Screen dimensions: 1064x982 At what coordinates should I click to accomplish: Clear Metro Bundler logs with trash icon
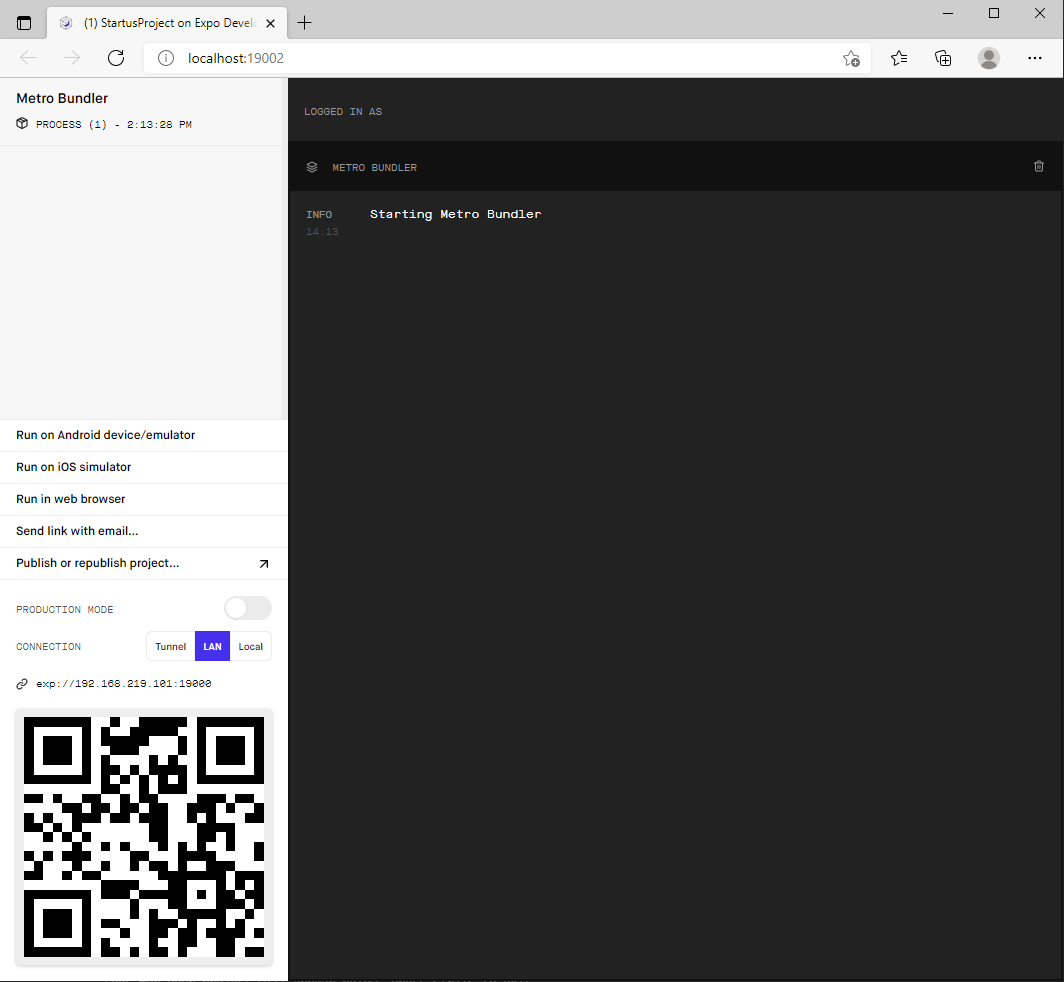(1039, 166)
